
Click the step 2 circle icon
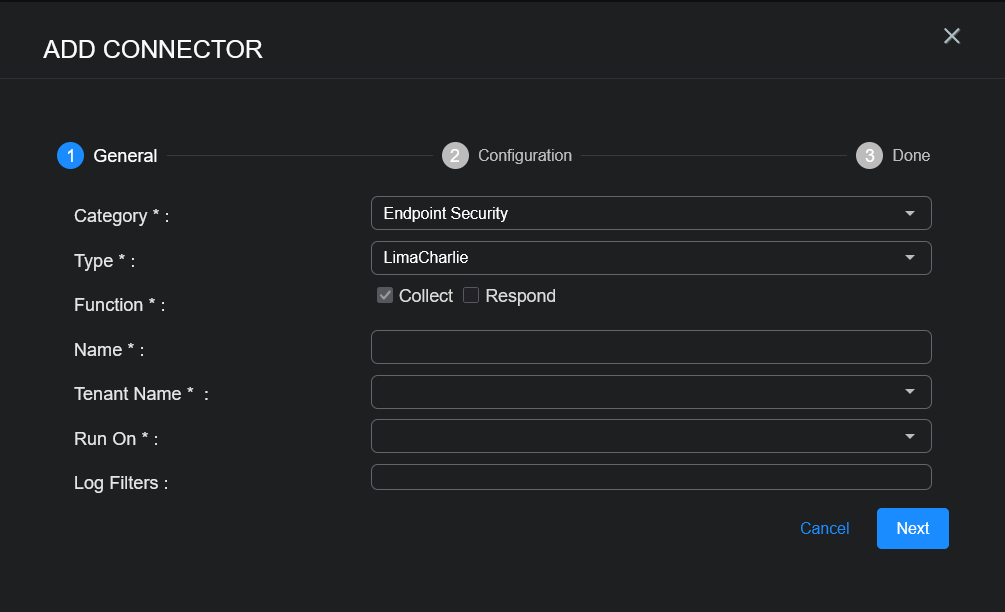455,156
